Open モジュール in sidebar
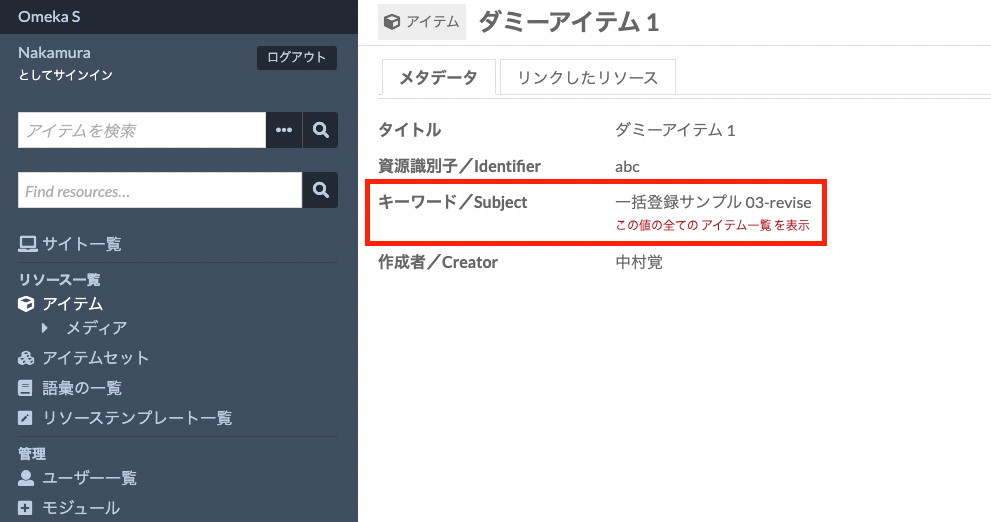 [x=81, y=508]
